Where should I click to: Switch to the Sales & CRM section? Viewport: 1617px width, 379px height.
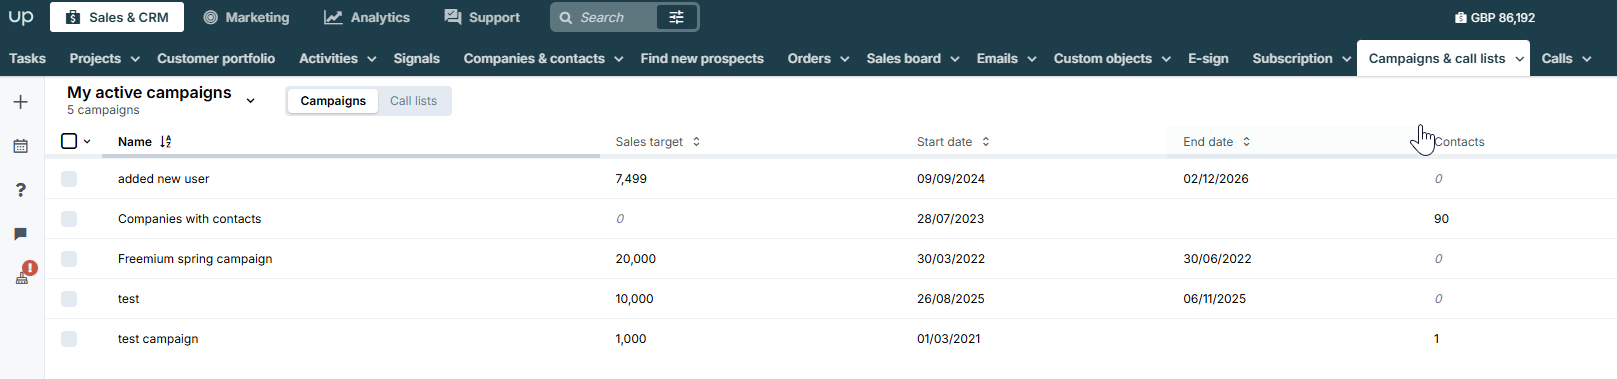click(117, 17)
